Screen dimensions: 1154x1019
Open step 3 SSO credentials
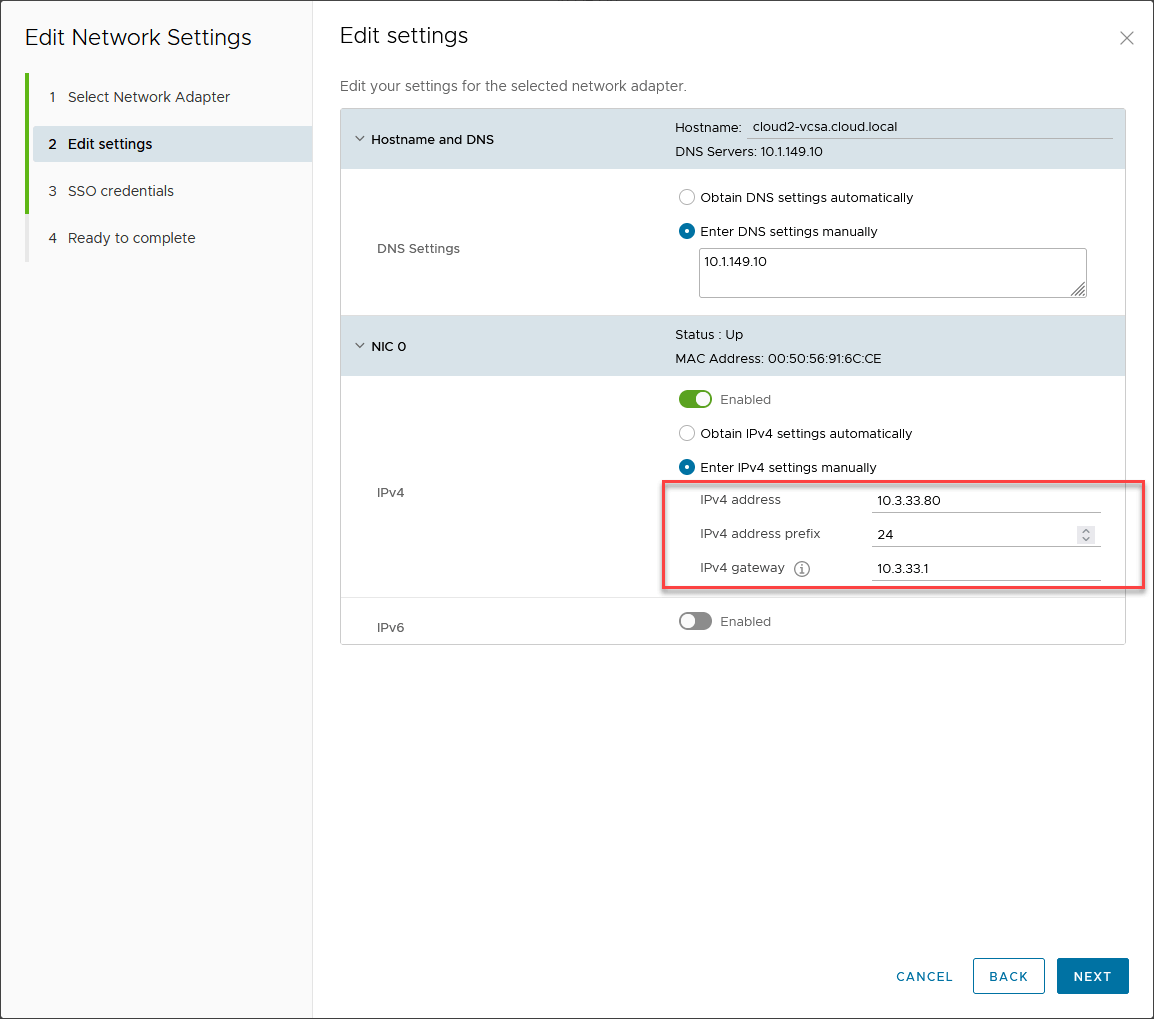120,191
